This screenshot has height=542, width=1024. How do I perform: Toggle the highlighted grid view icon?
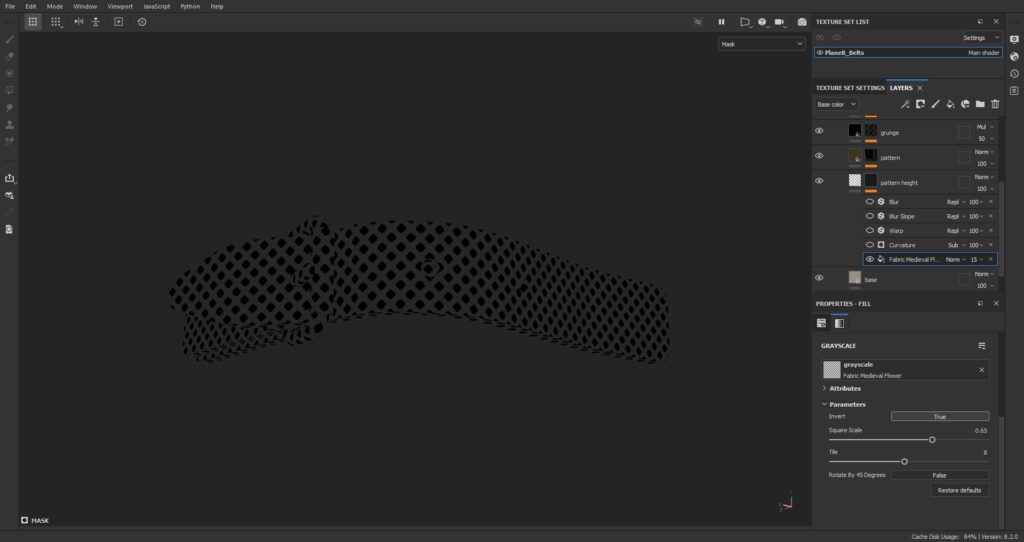tap(33, 22)
